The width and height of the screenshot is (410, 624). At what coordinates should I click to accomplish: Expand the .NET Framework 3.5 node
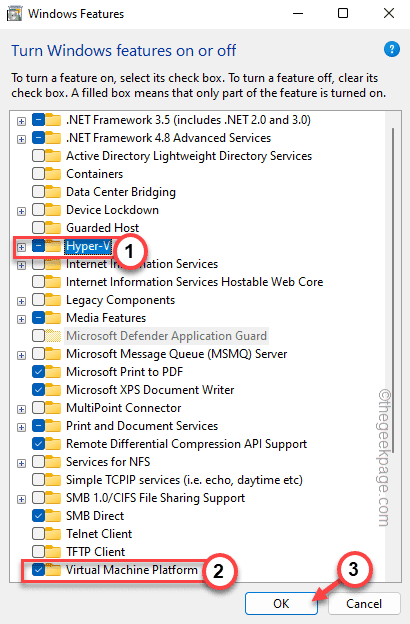click(21, 121)
